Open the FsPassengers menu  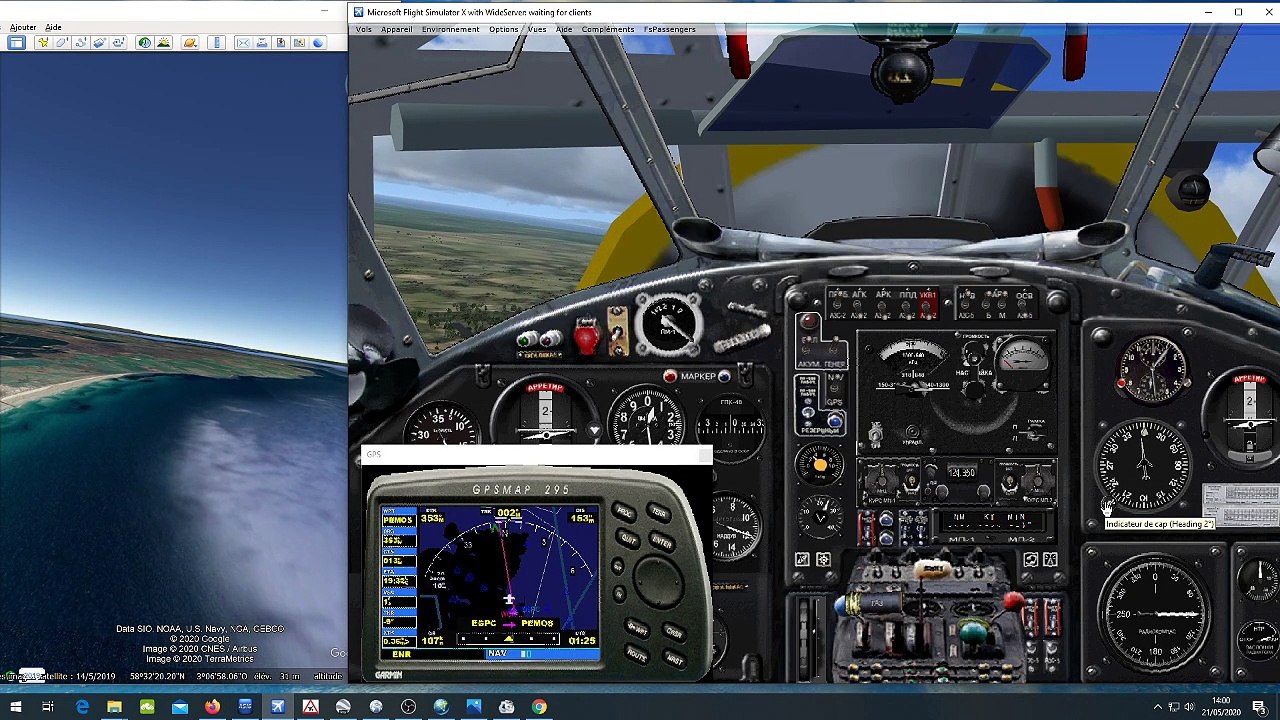point(670,29)
